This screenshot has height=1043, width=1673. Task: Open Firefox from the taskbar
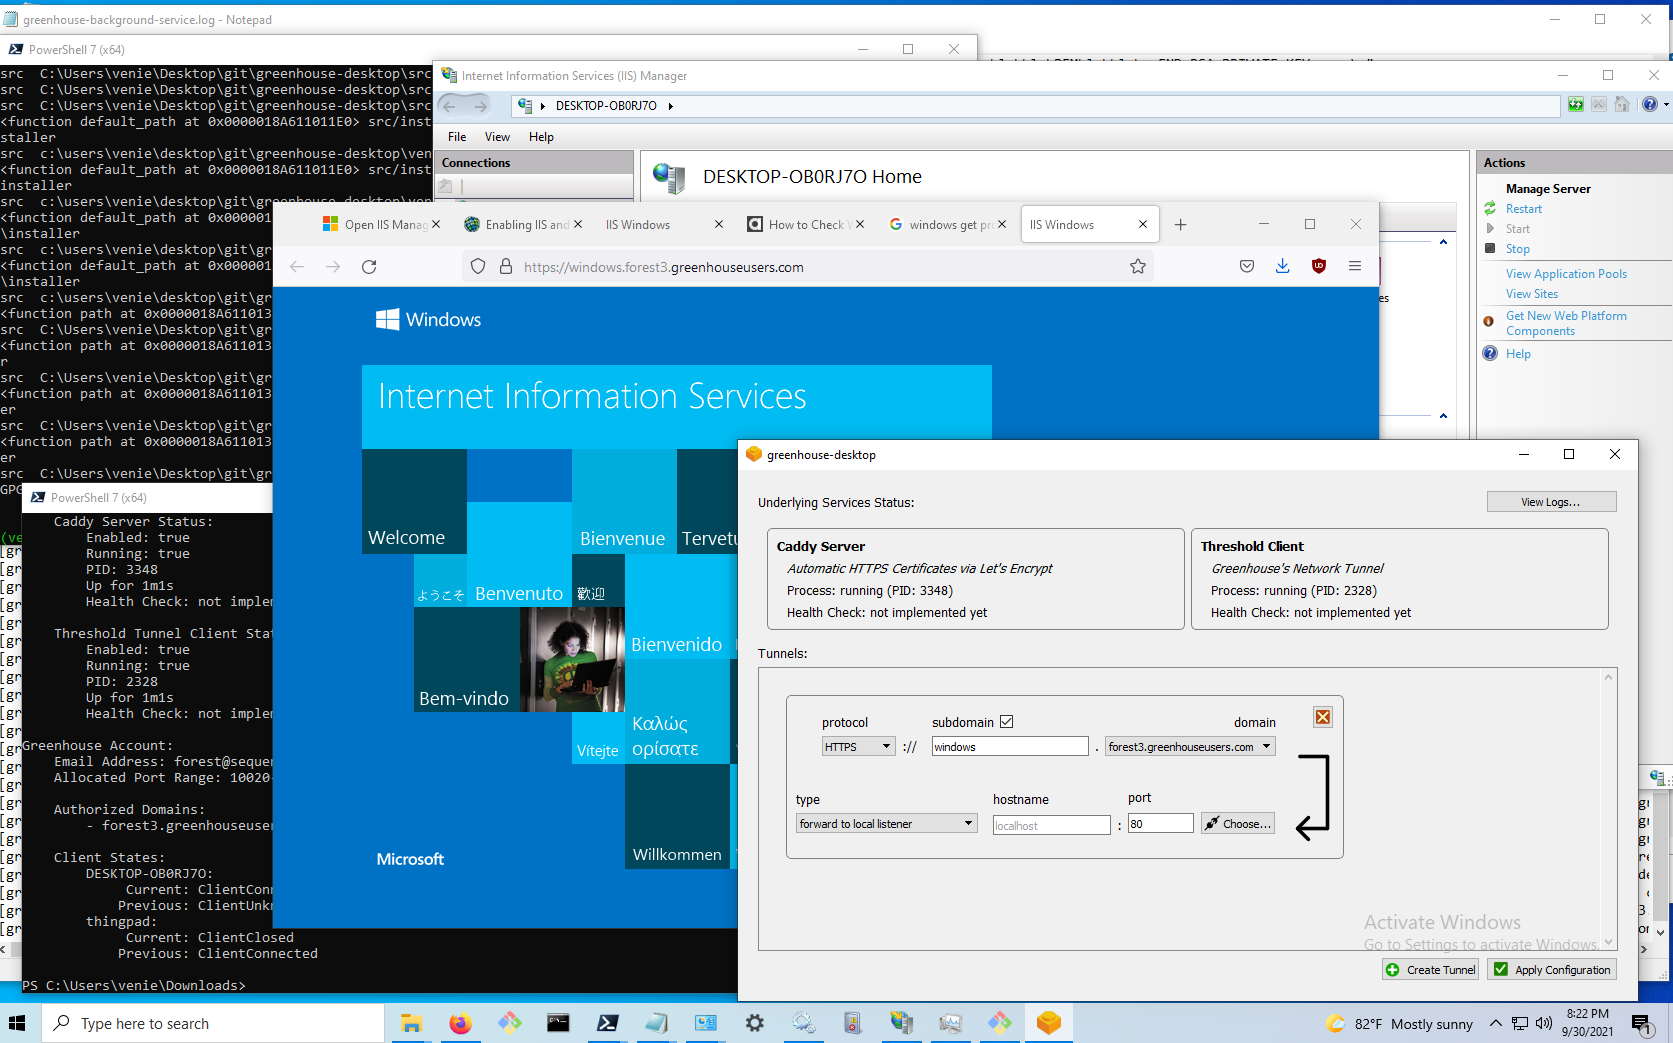(460, 1023)
